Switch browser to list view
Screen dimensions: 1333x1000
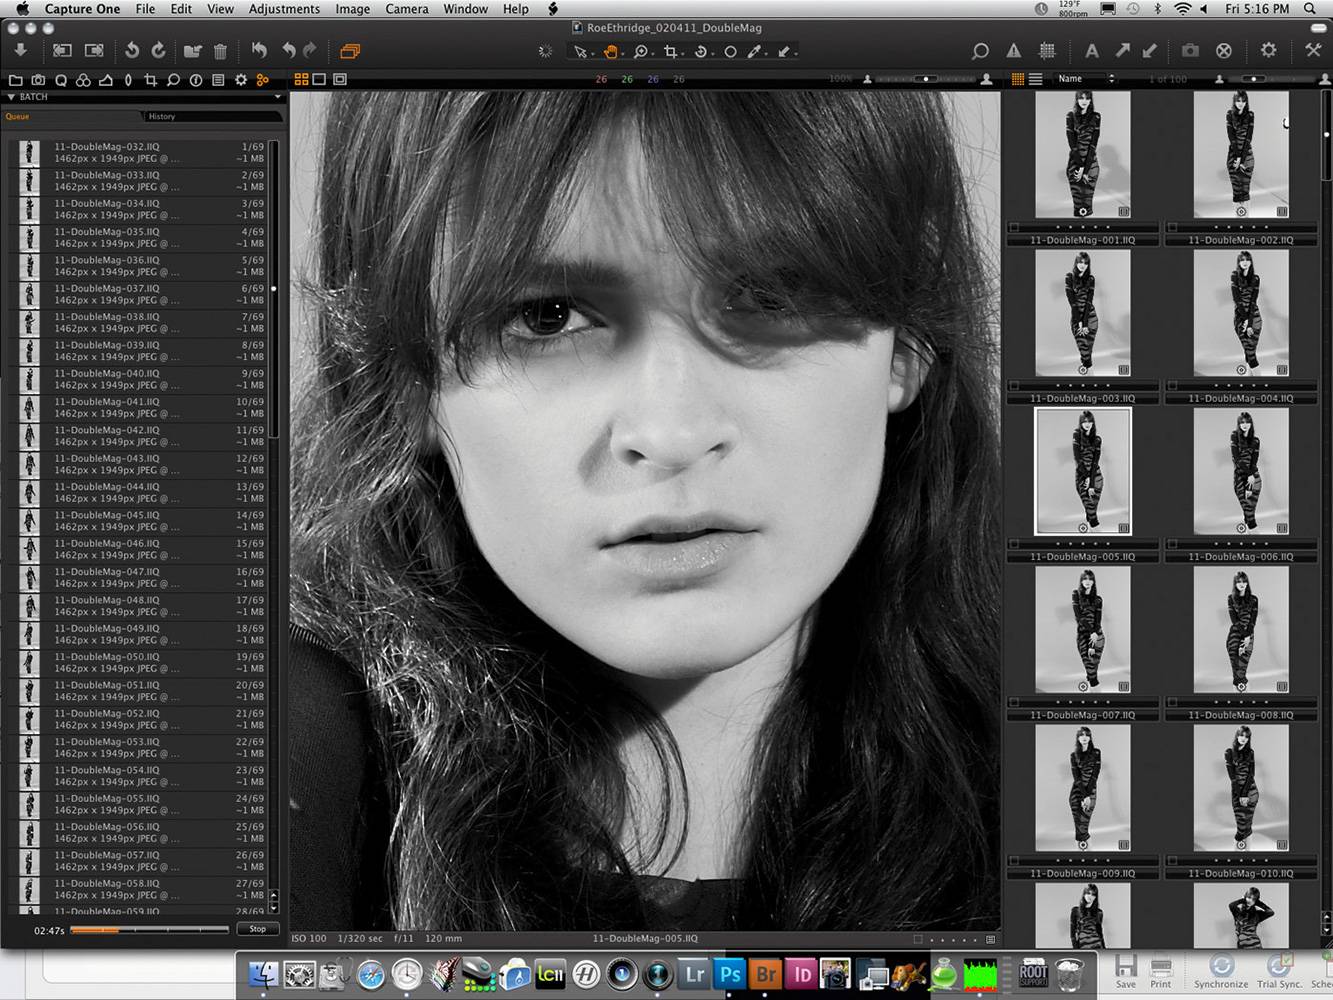pyautogui.click(x=1036, y=79)
